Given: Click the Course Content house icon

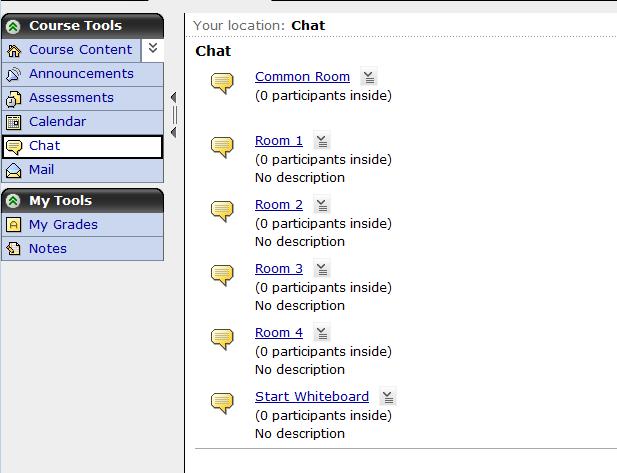Looking at the screenshot, I should (x=14, y=50).
